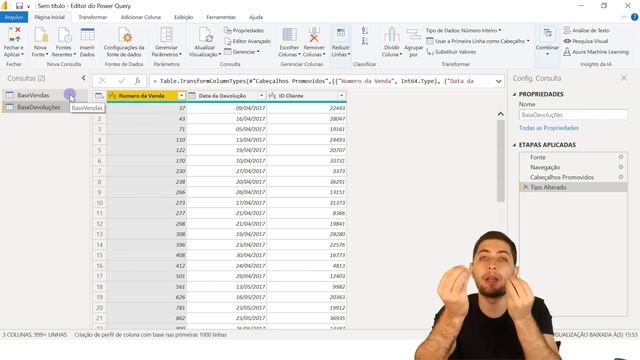Open Cabeçalhos Promovidos step settings gear
Viewport: 640px width, 360px height.
(621, 177)
